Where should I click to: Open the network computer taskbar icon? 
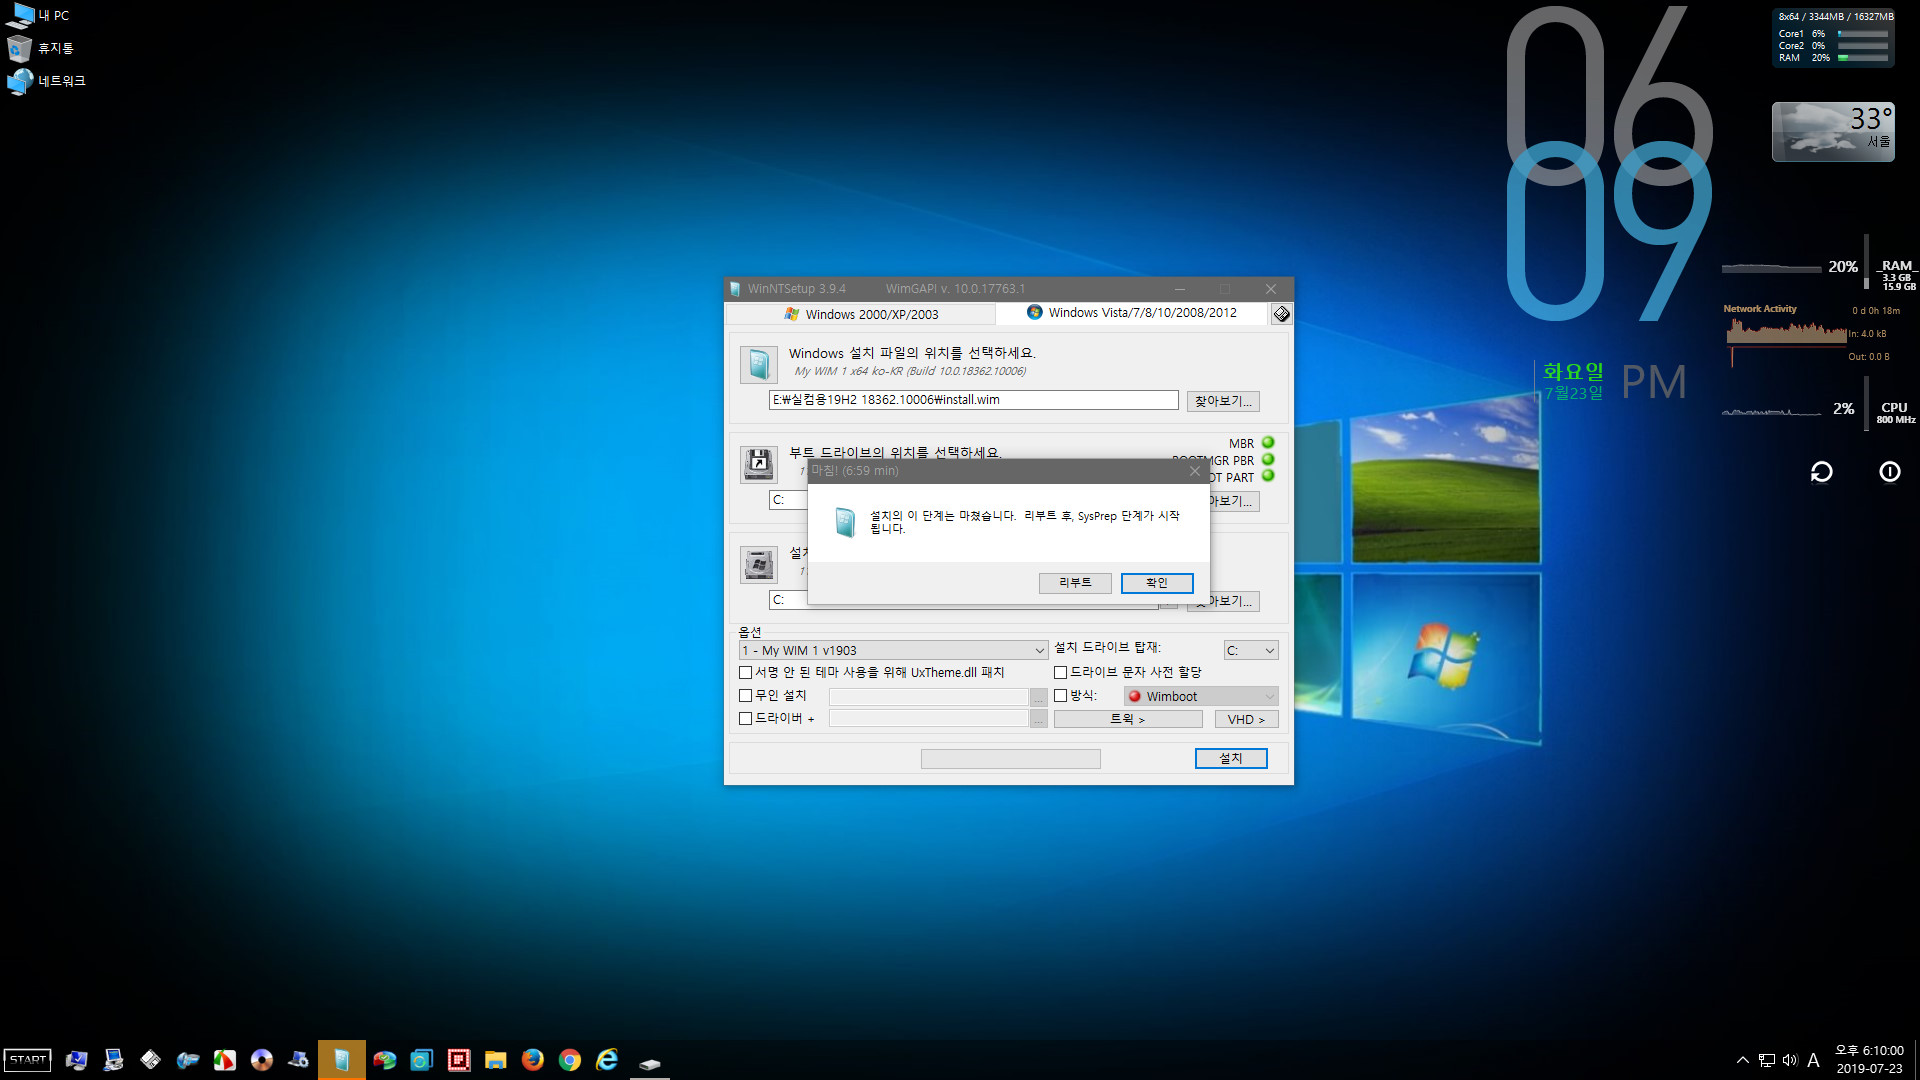coord(114,1060)
